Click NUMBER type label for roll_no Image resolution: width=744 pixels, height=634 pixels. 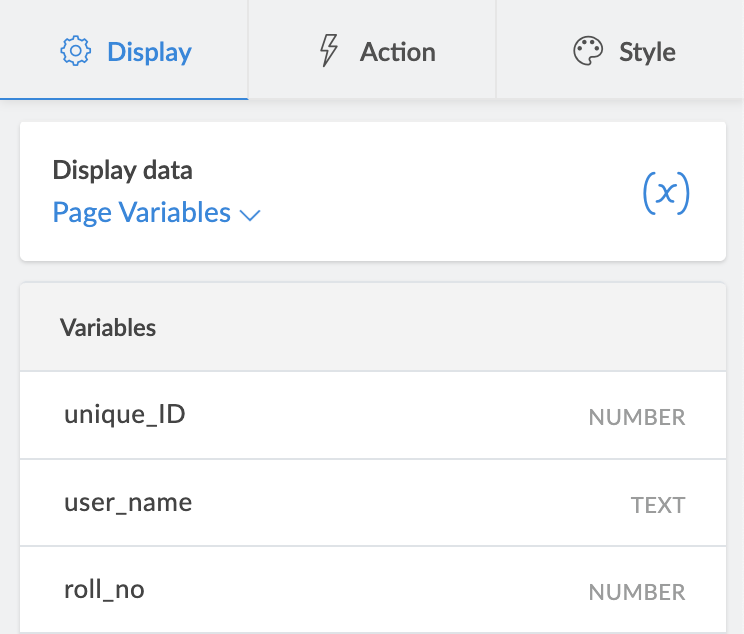coord(636,592)
